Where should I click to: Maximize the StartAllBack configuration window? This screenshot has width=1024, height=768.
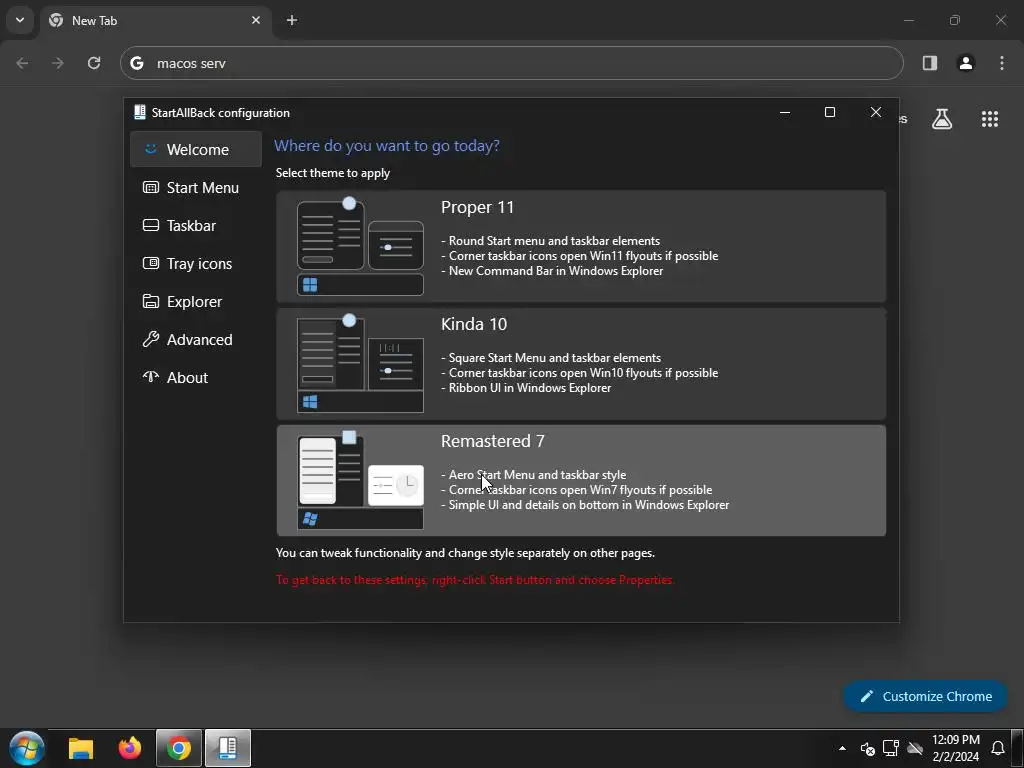pos(829,112)
